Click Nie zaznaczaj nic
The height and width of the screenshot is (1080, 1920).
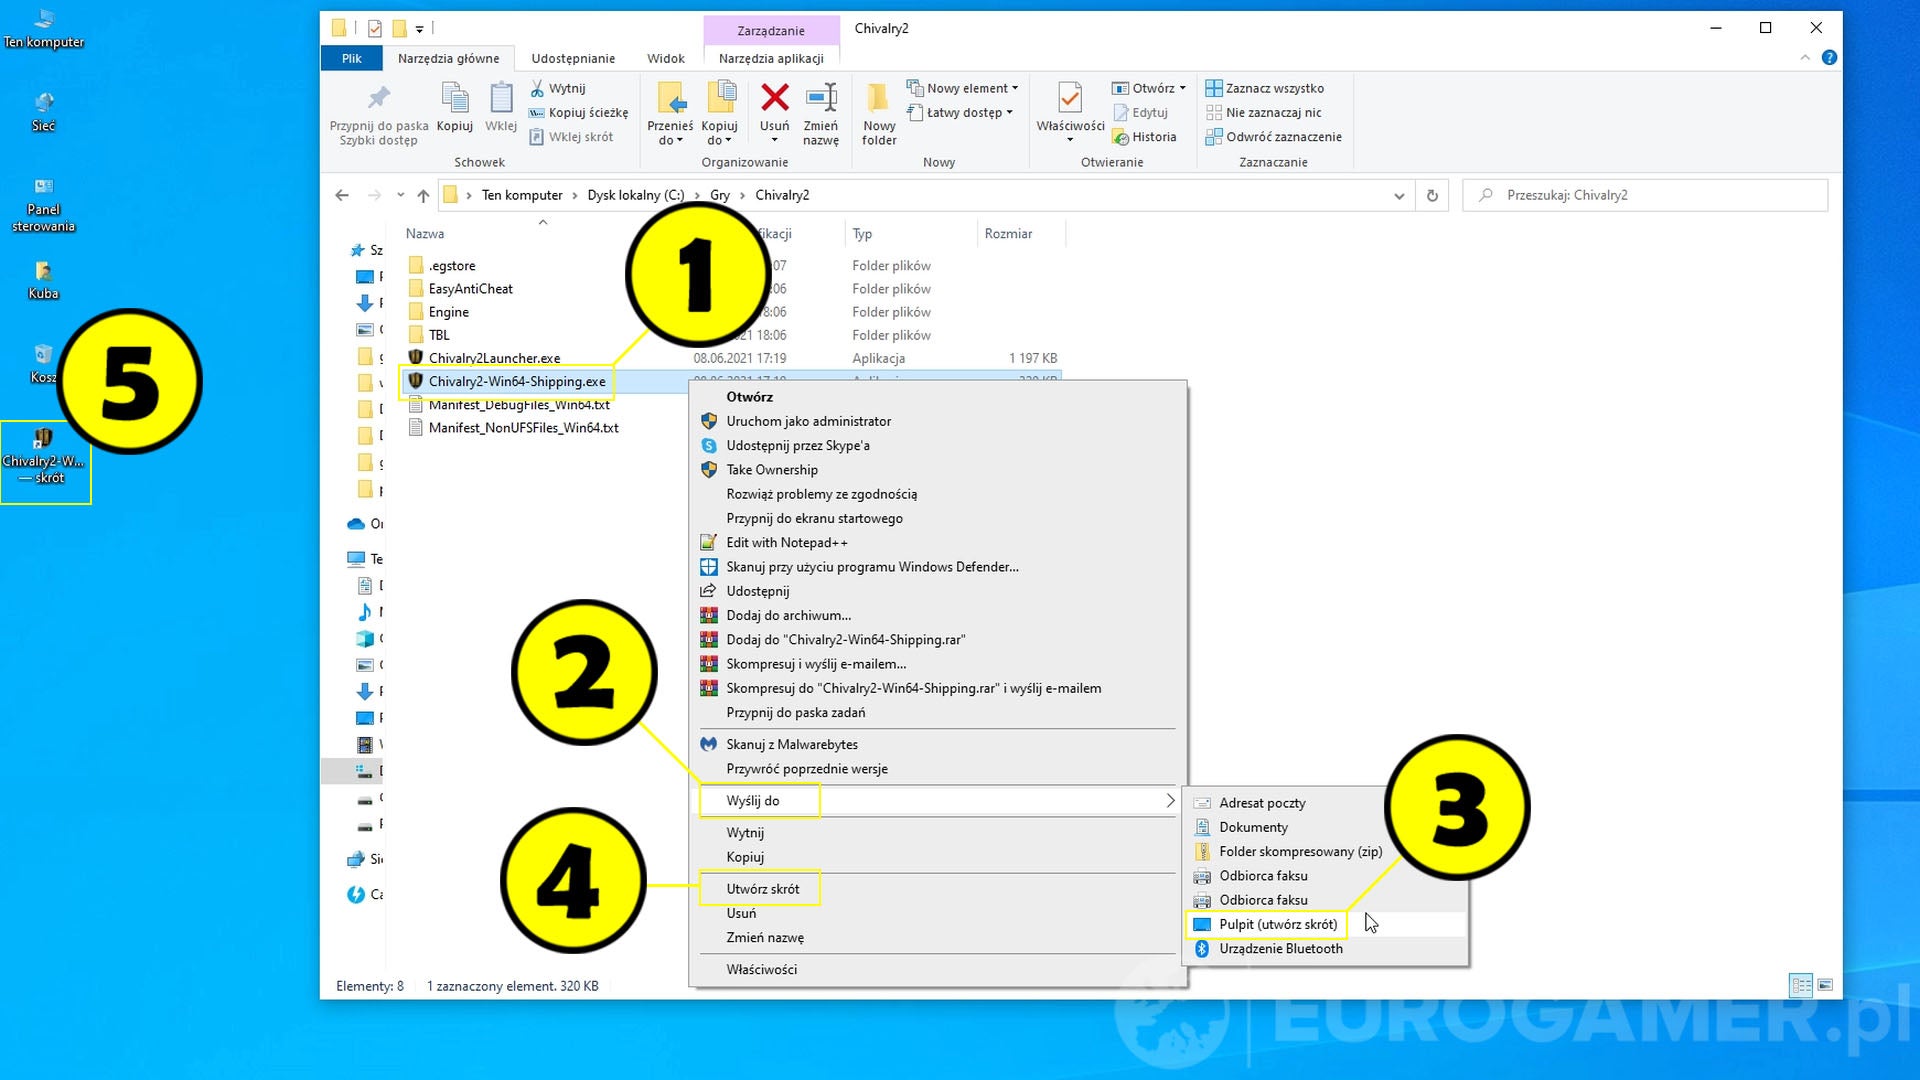tap(1264, 112)
